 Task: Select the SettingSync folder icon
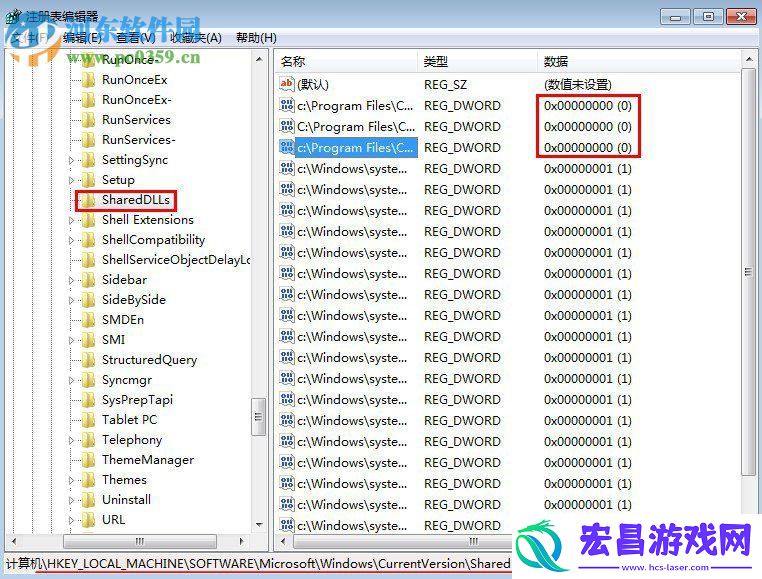click(88, 160)
